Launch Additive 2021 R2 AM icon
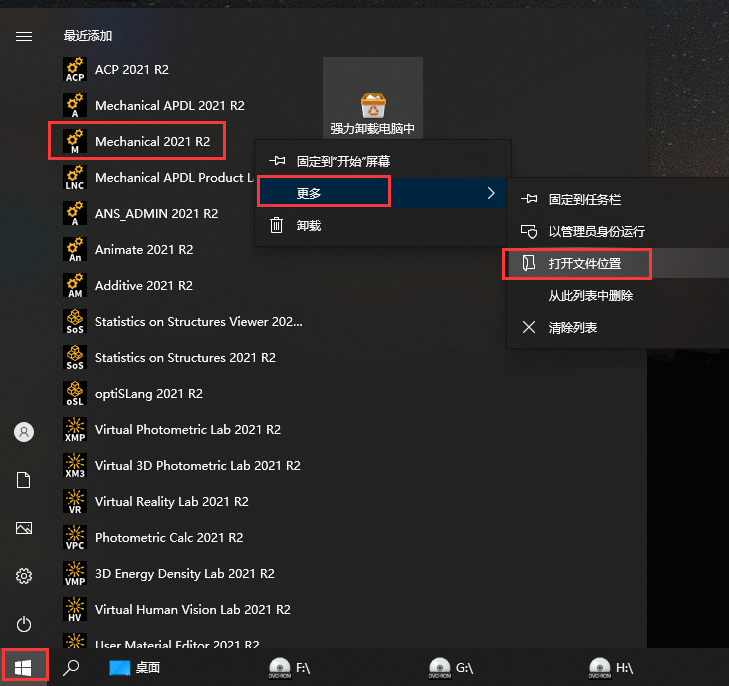Viewport: 729px width, 686px height. pyautogui.click(x=75, y=285)
